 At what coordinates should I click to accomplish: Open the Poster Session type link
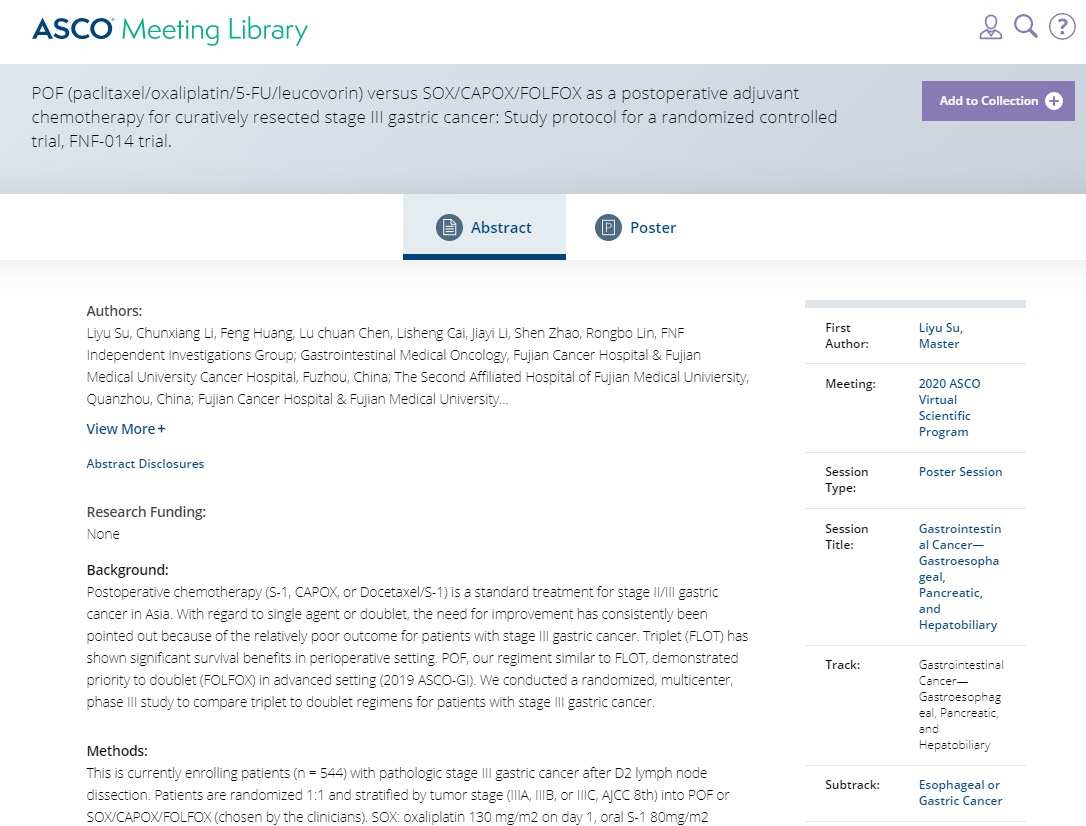(x=960, y=472)
